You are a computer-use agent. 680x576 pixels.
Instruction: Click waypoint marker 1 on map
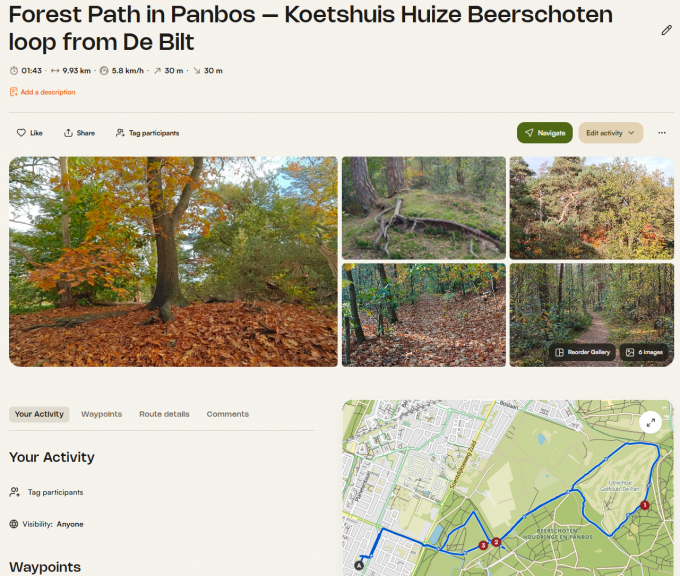pos(645,505)
